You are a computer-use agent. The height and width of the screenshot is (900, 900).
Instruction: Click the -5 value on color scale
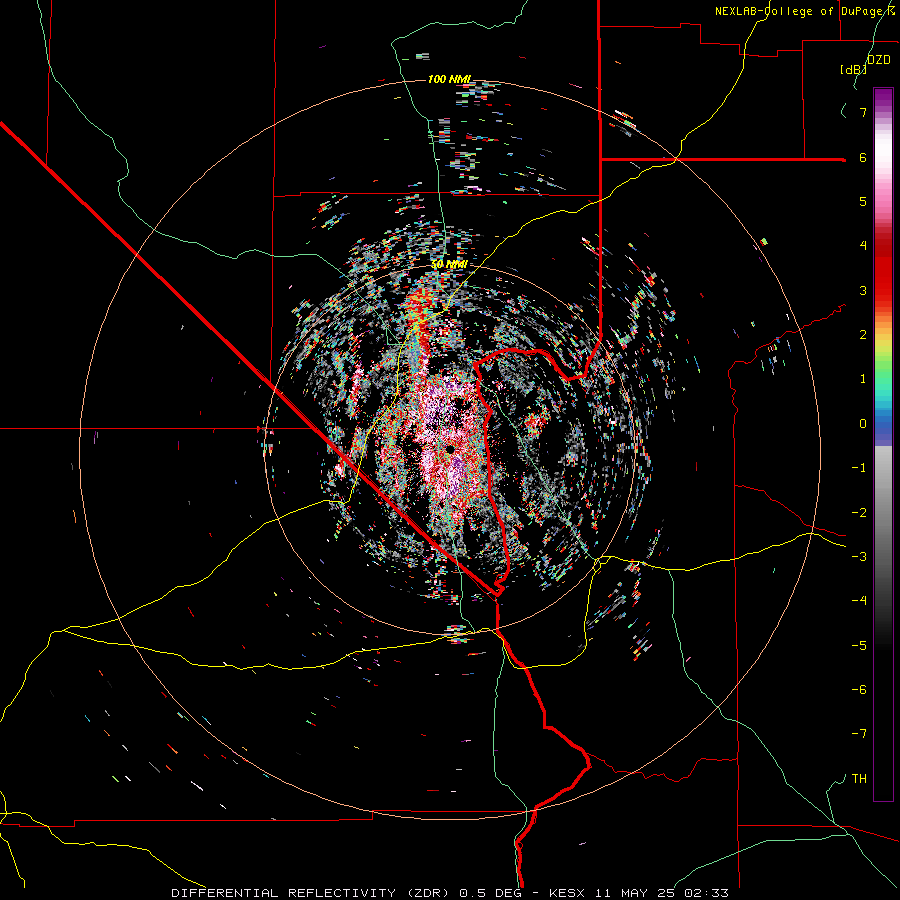859,646
